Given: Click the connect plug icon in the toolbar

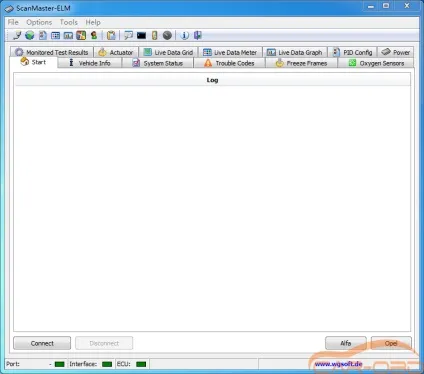Looking at the screenshot, I should 17,35.
